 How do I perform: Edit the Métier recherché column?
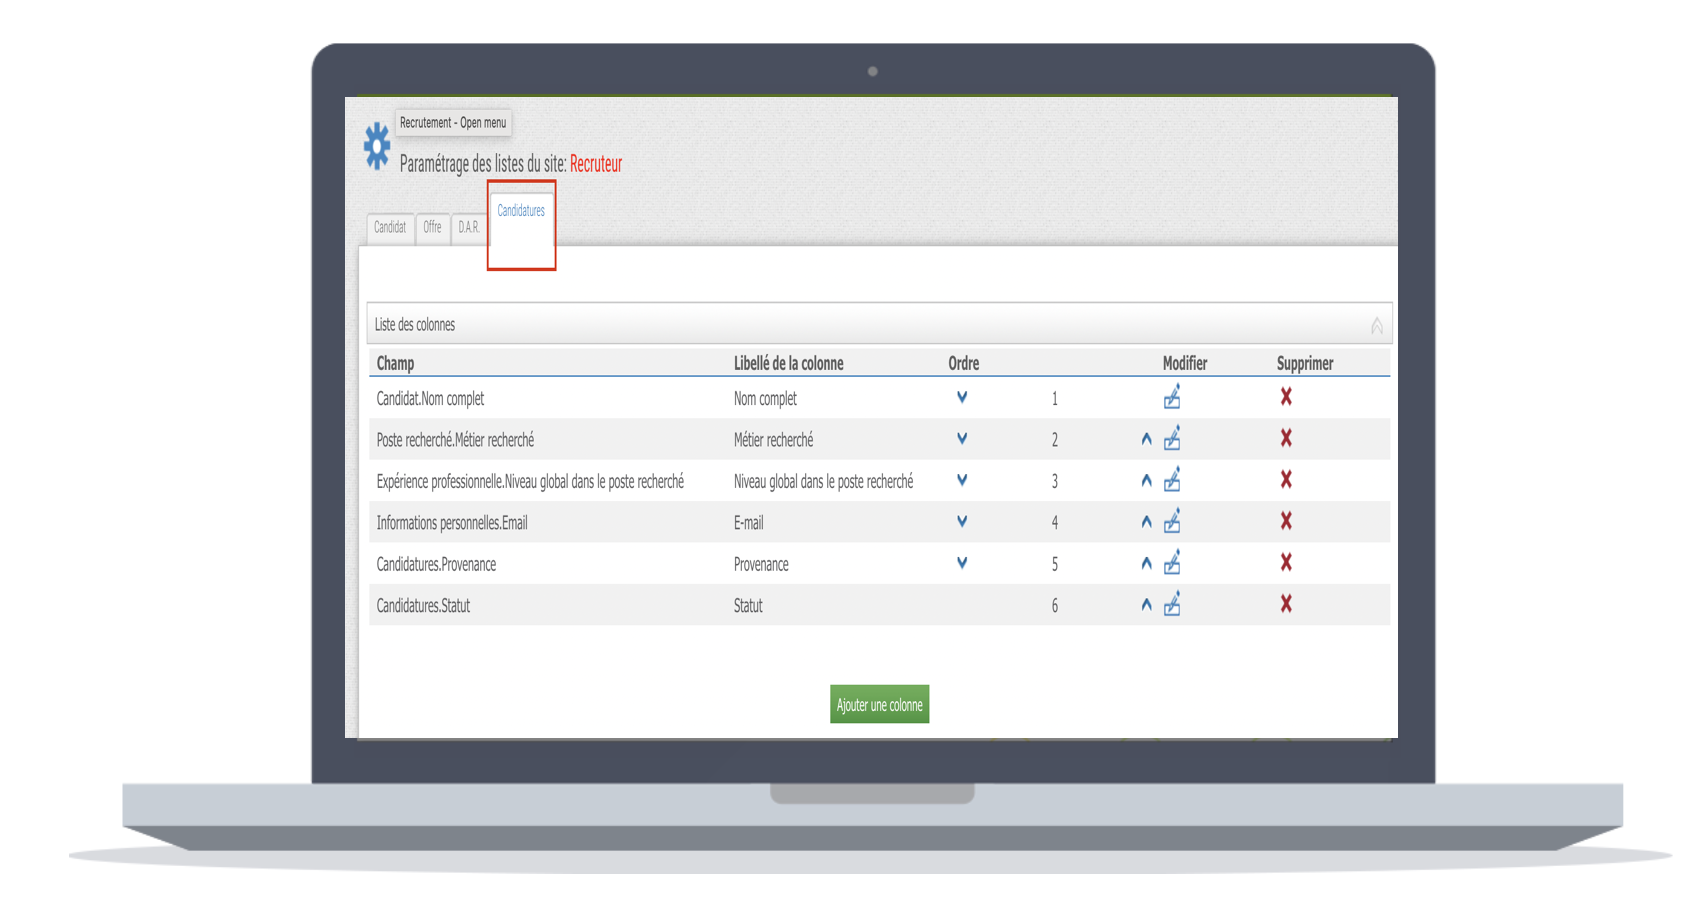(x=1172, y=439)
